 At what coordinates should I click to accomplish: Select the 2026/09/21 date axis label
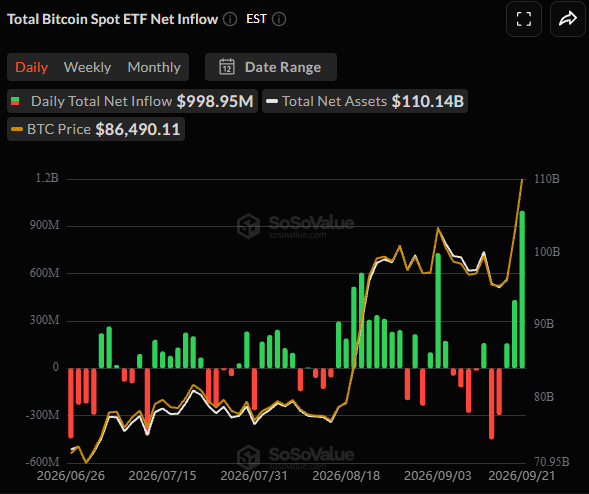pyautogui.click(x=522, y=476)
